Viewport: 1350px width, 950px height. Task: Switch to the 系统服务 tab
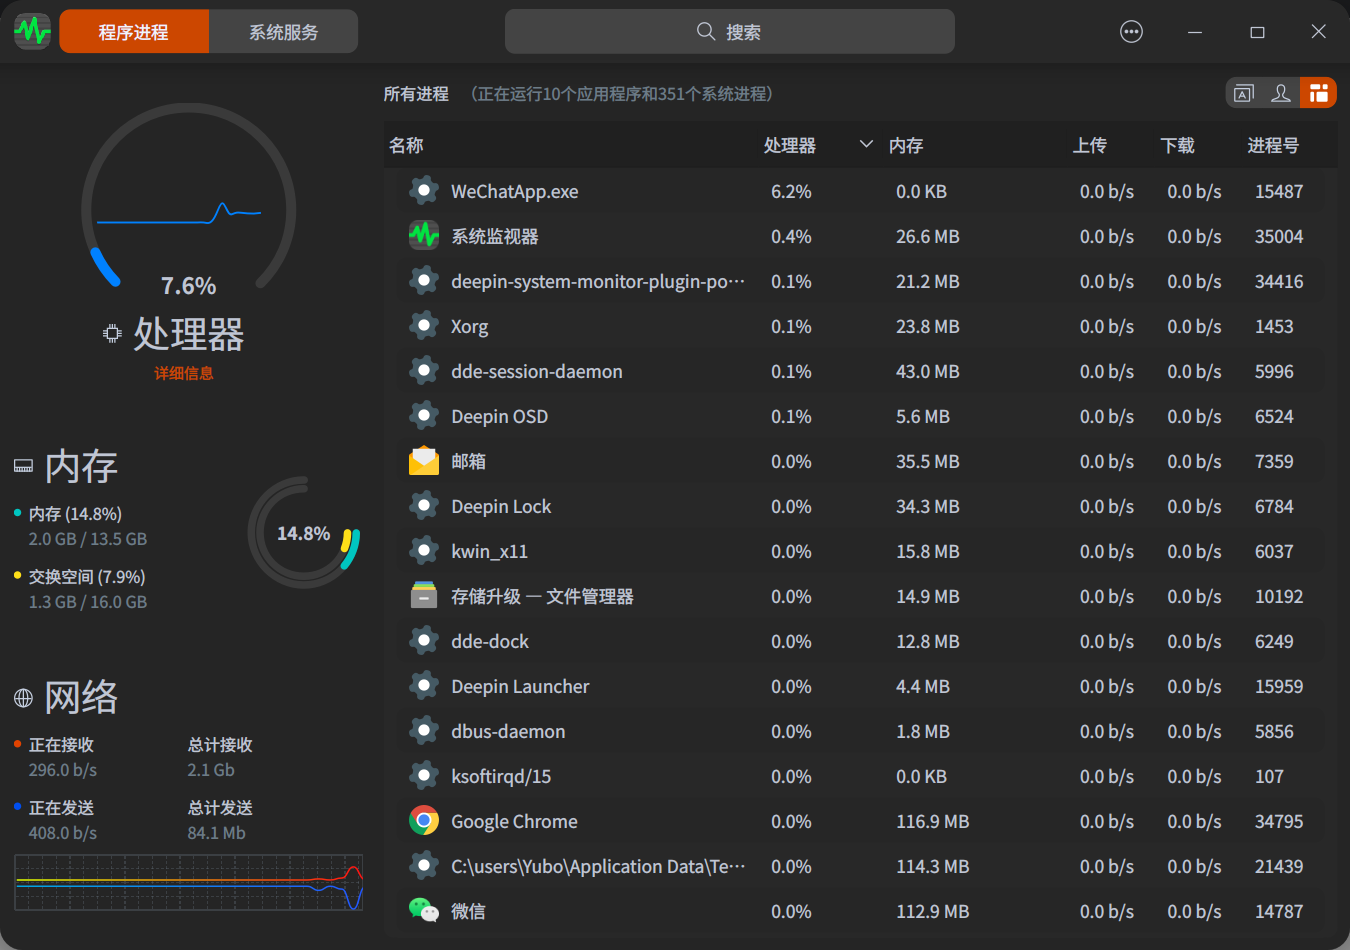point(284,32)
